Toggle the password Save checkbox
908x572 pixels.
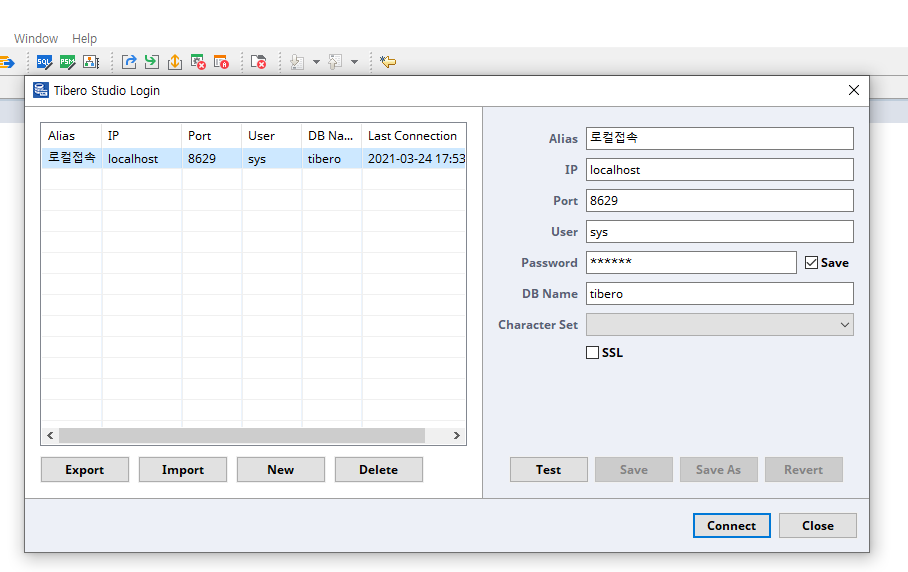pos(811,263)
